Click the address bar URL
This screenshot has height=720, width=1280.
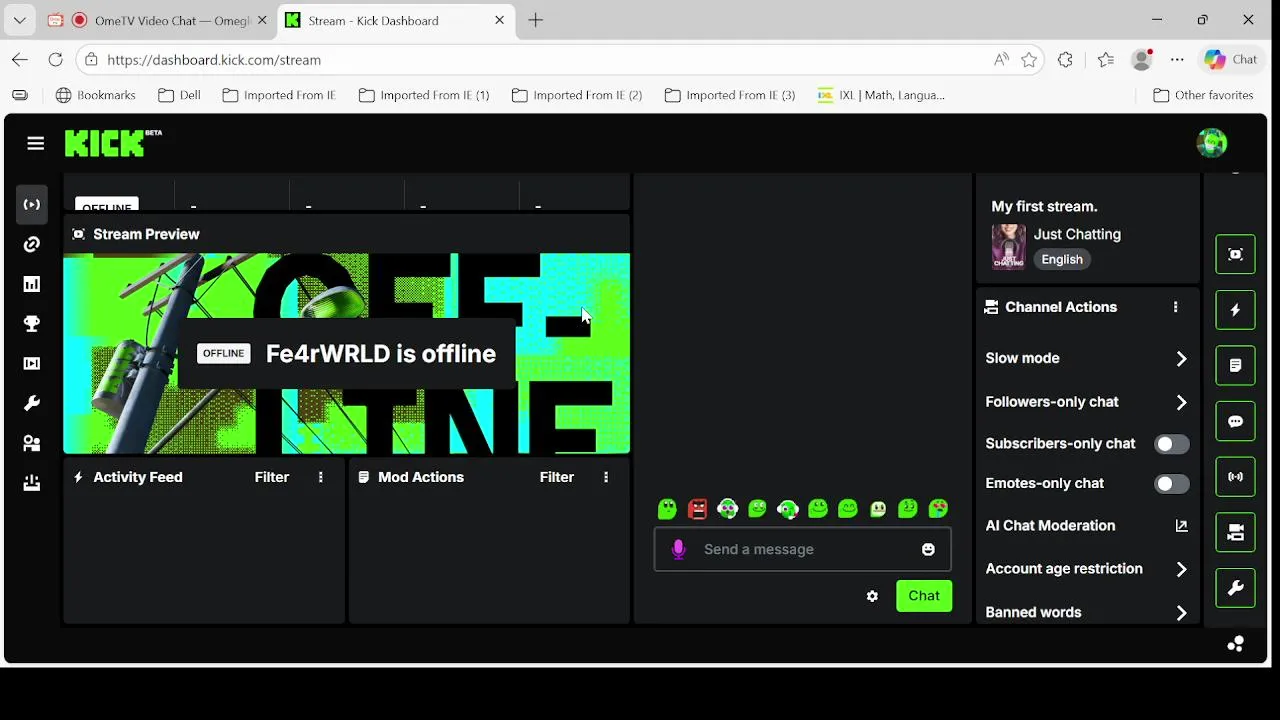coord(214,60)
